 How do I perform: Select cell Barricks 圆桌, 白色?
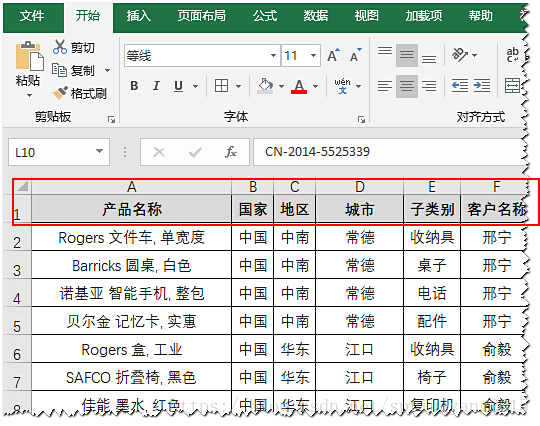132,265
